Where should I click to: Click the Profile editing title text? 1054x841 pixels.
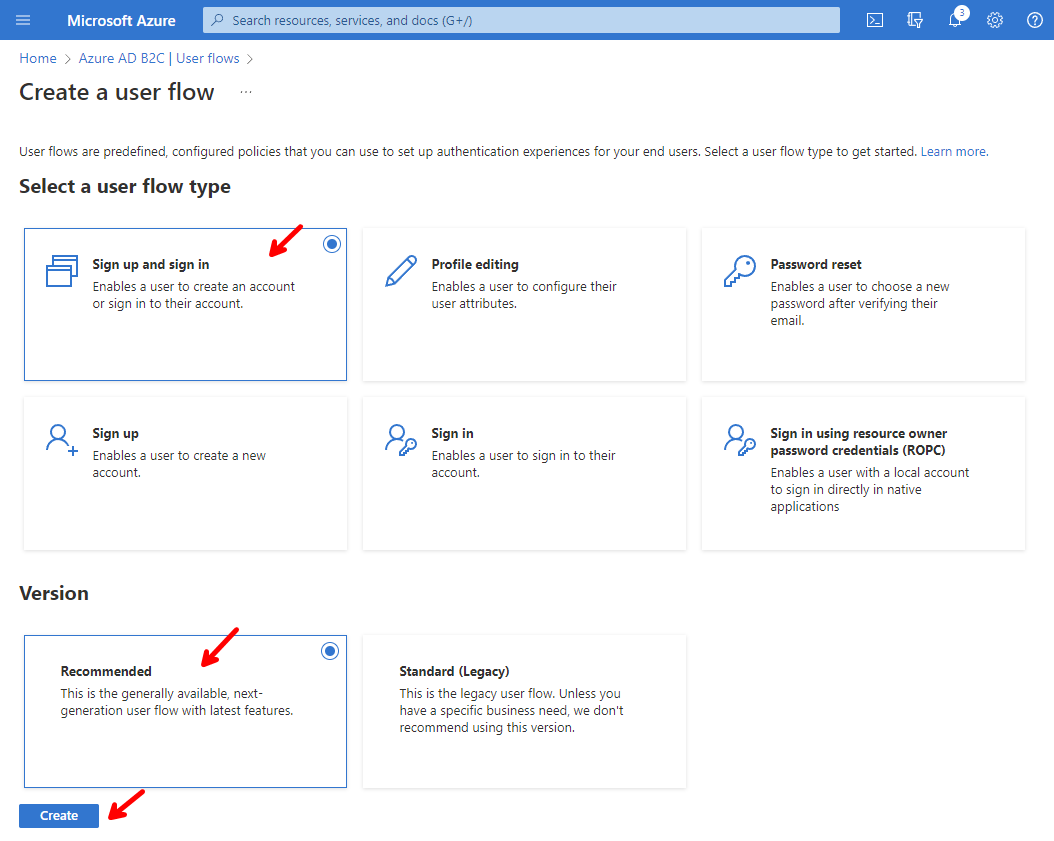pyautogui.click(x=475, y=264)
